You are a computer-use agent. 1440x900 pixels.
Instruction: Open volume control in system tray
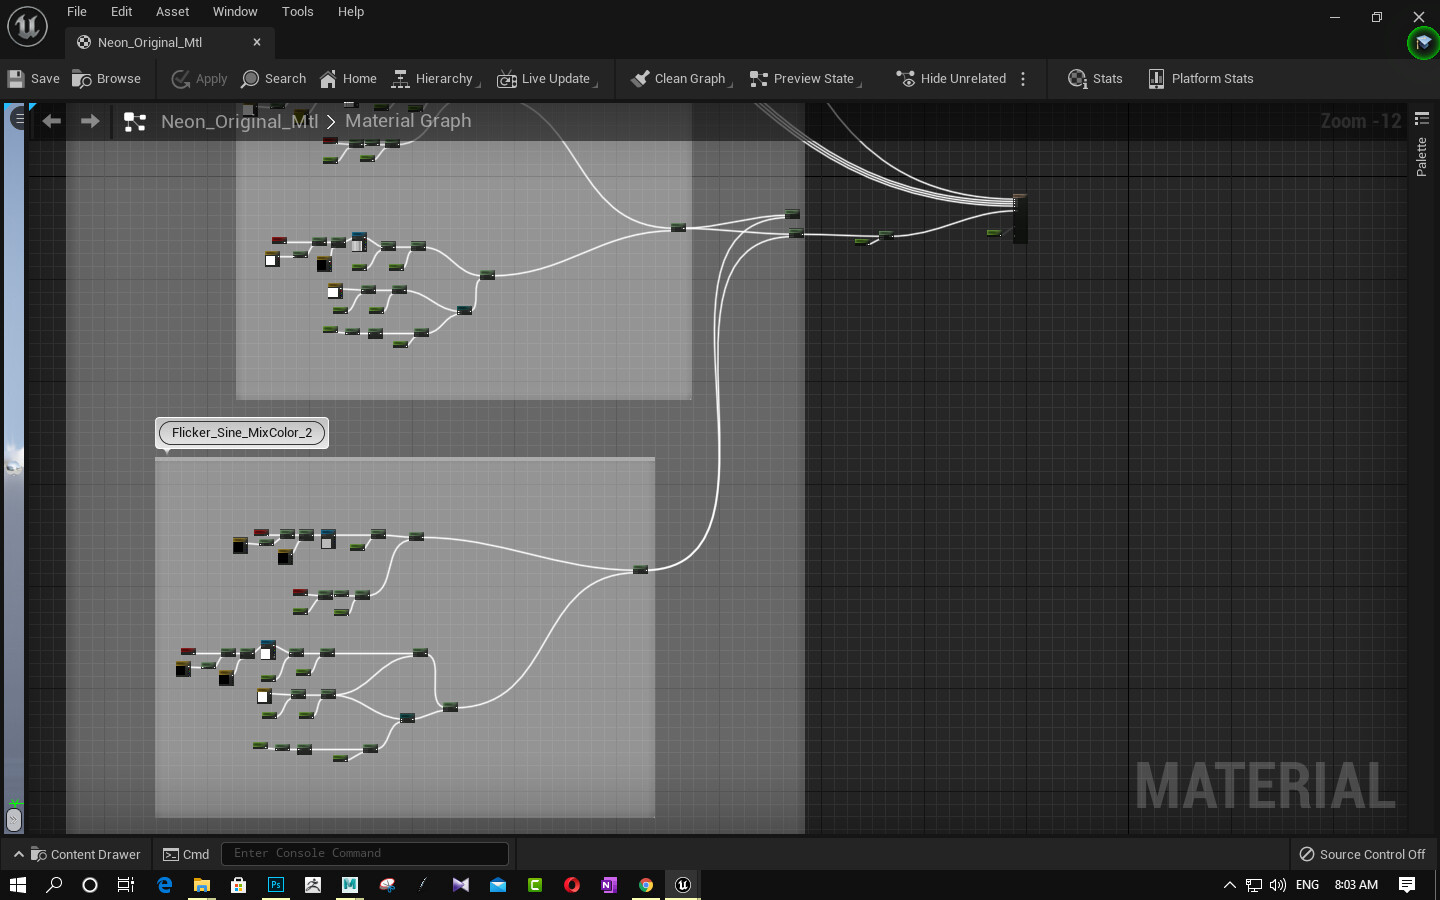coord(1277,885)
